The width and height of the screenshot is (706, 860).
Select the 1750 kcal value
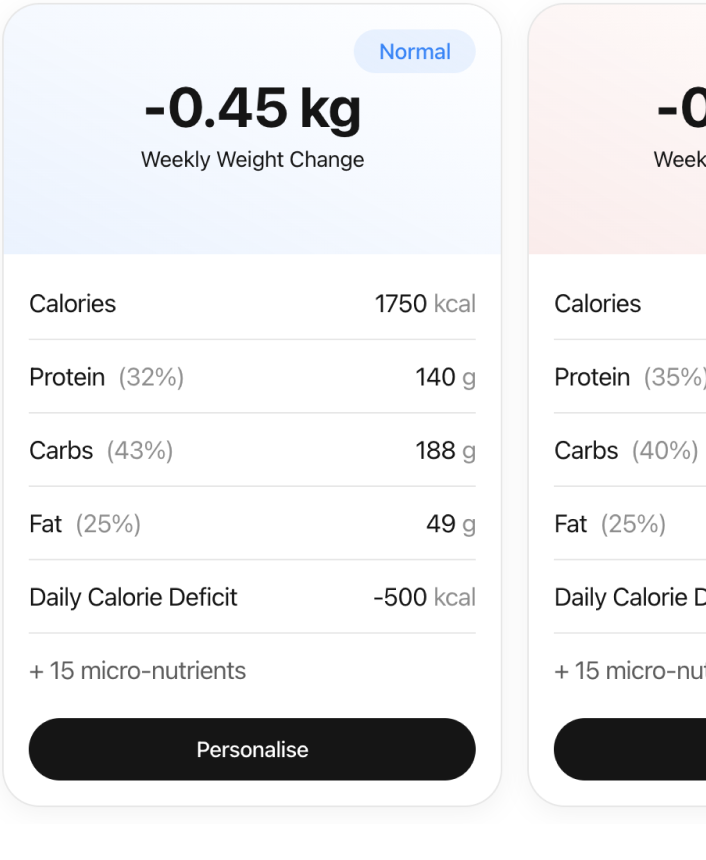click(x=426, y=303)
